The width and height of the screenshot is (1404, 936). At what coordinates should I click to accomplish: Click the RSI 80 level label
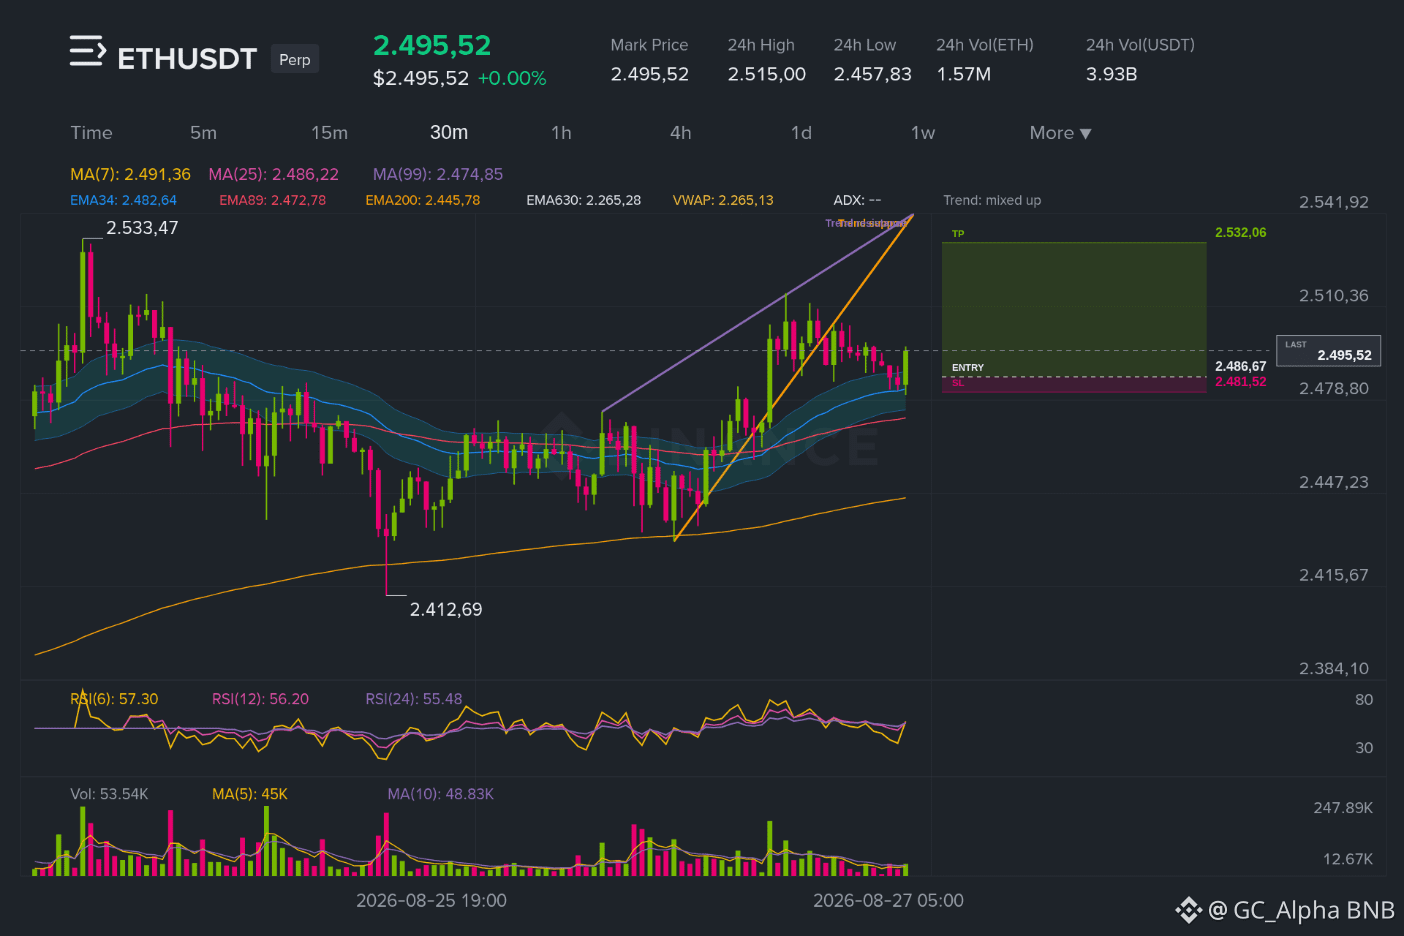[1364, 700]
